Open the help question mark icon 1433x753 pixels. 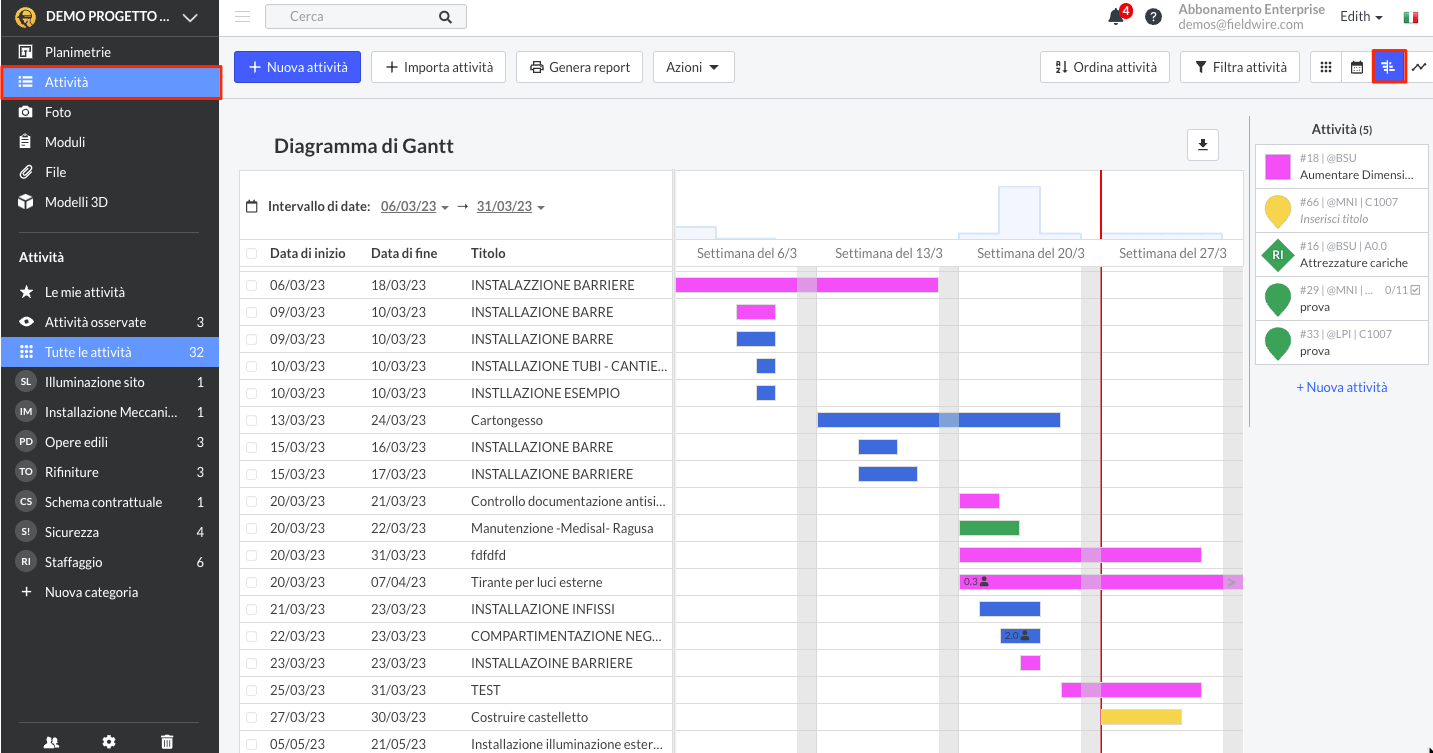1153,17
